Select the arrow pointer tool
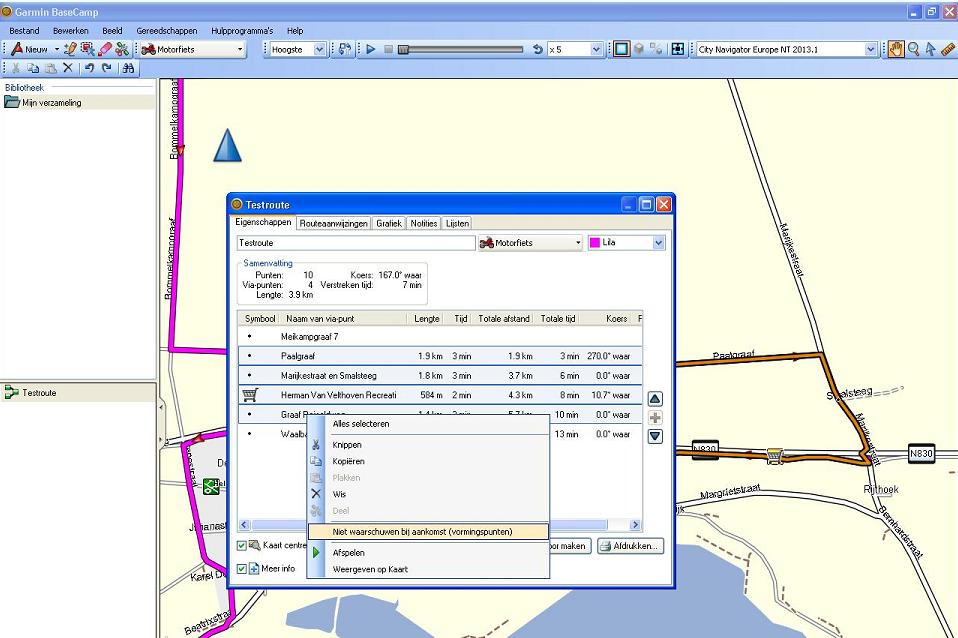The height and width of the screenshot is (638, 958). click(931, 50)
